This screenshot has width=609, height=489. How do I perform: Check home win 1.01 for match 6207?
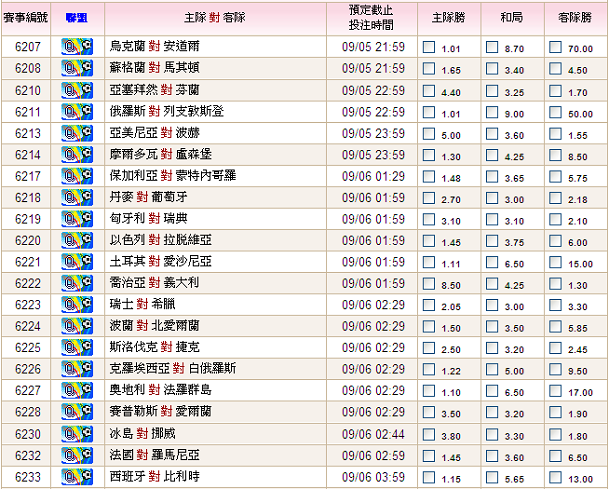[429, 47]
